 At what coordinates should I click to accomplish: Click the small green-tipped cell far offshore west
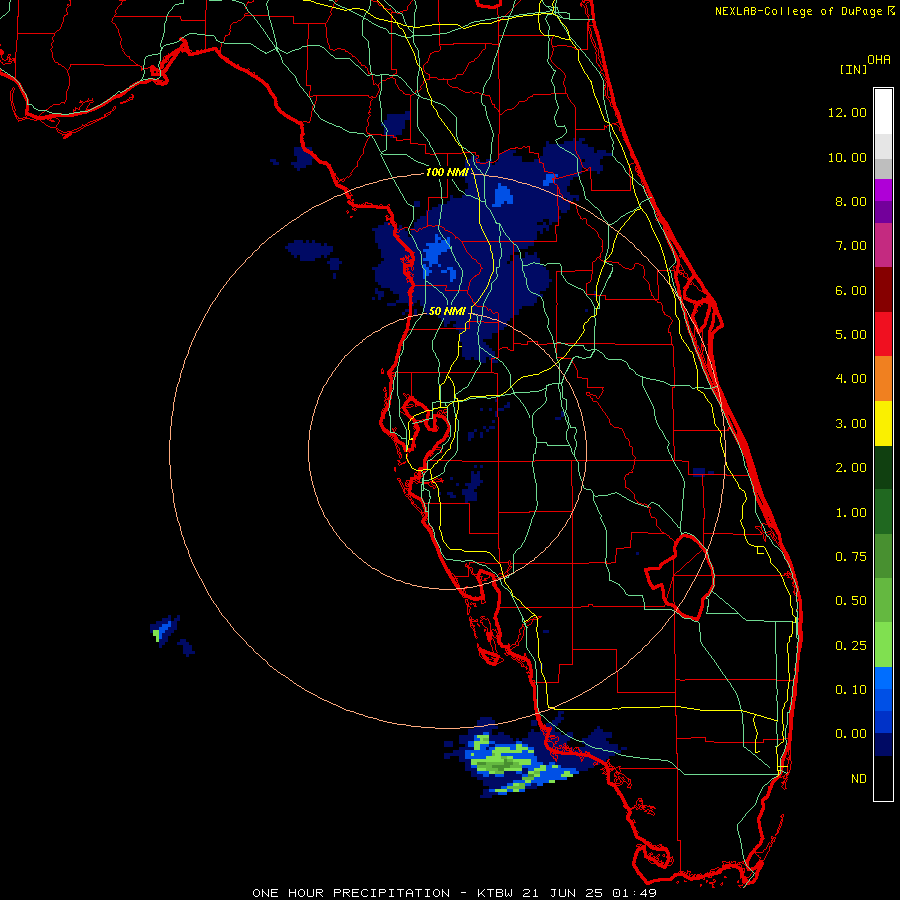[x=164, y=630]
